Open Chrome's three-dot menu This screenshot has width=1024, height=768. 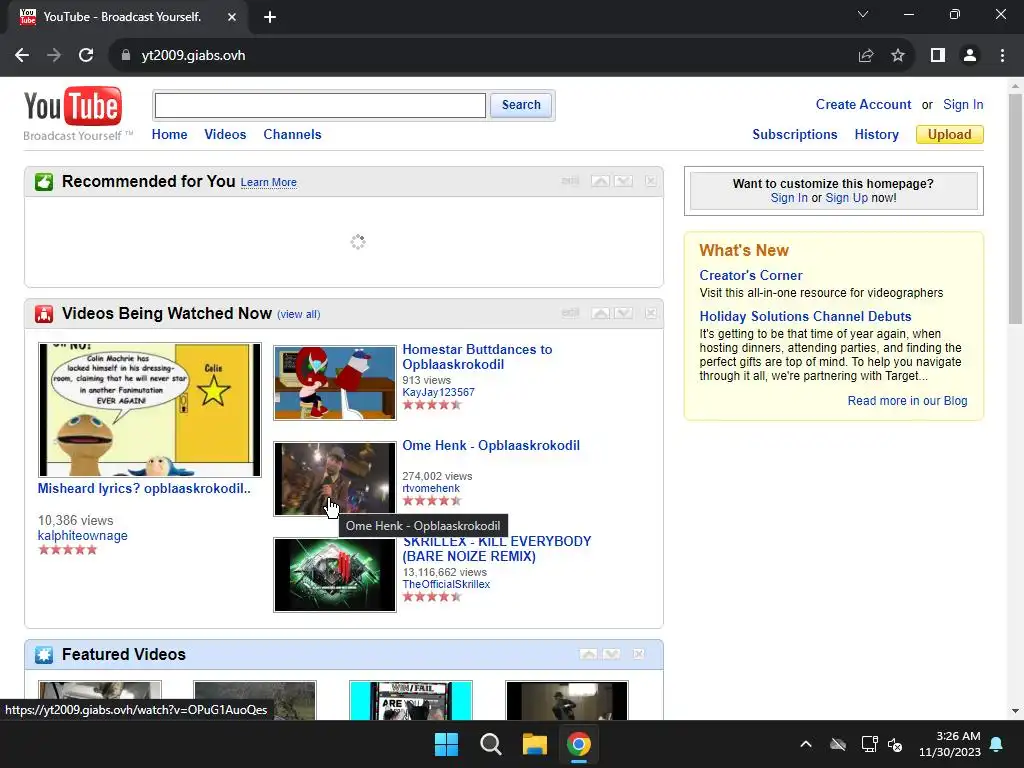1002,56
